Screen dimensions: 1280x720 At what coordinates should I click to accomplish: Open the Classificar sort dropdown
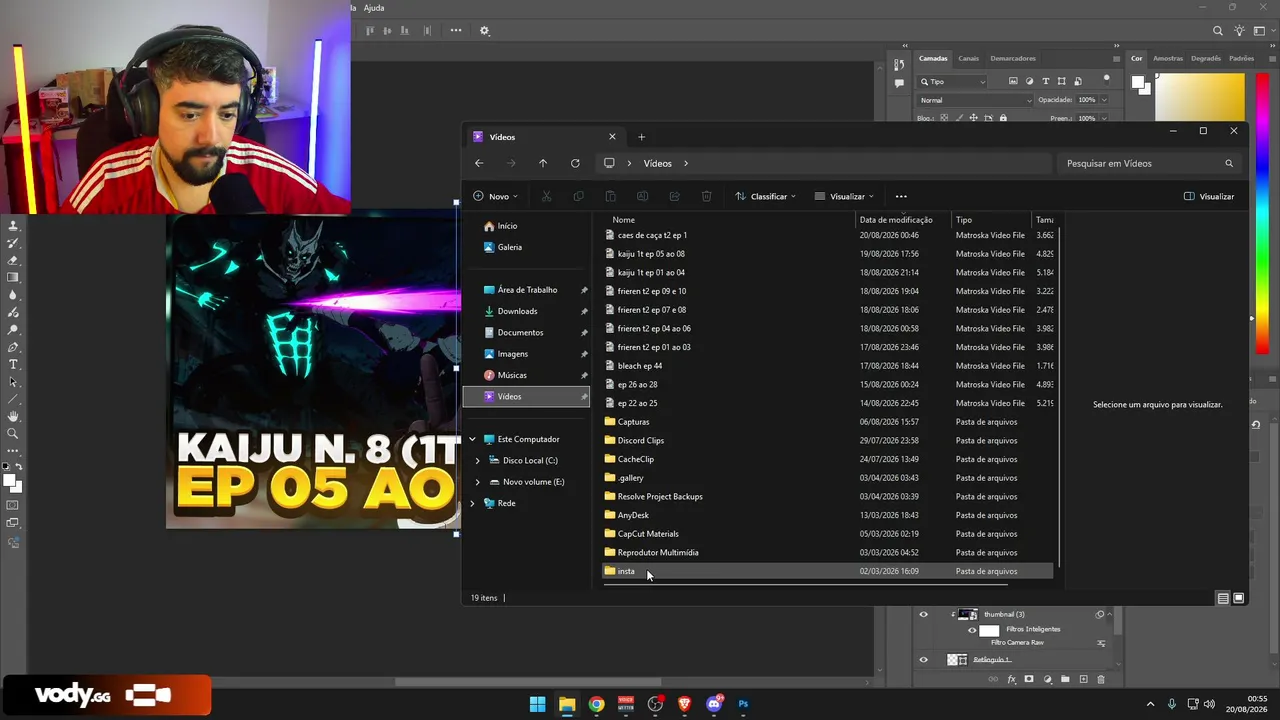(765, 196)
